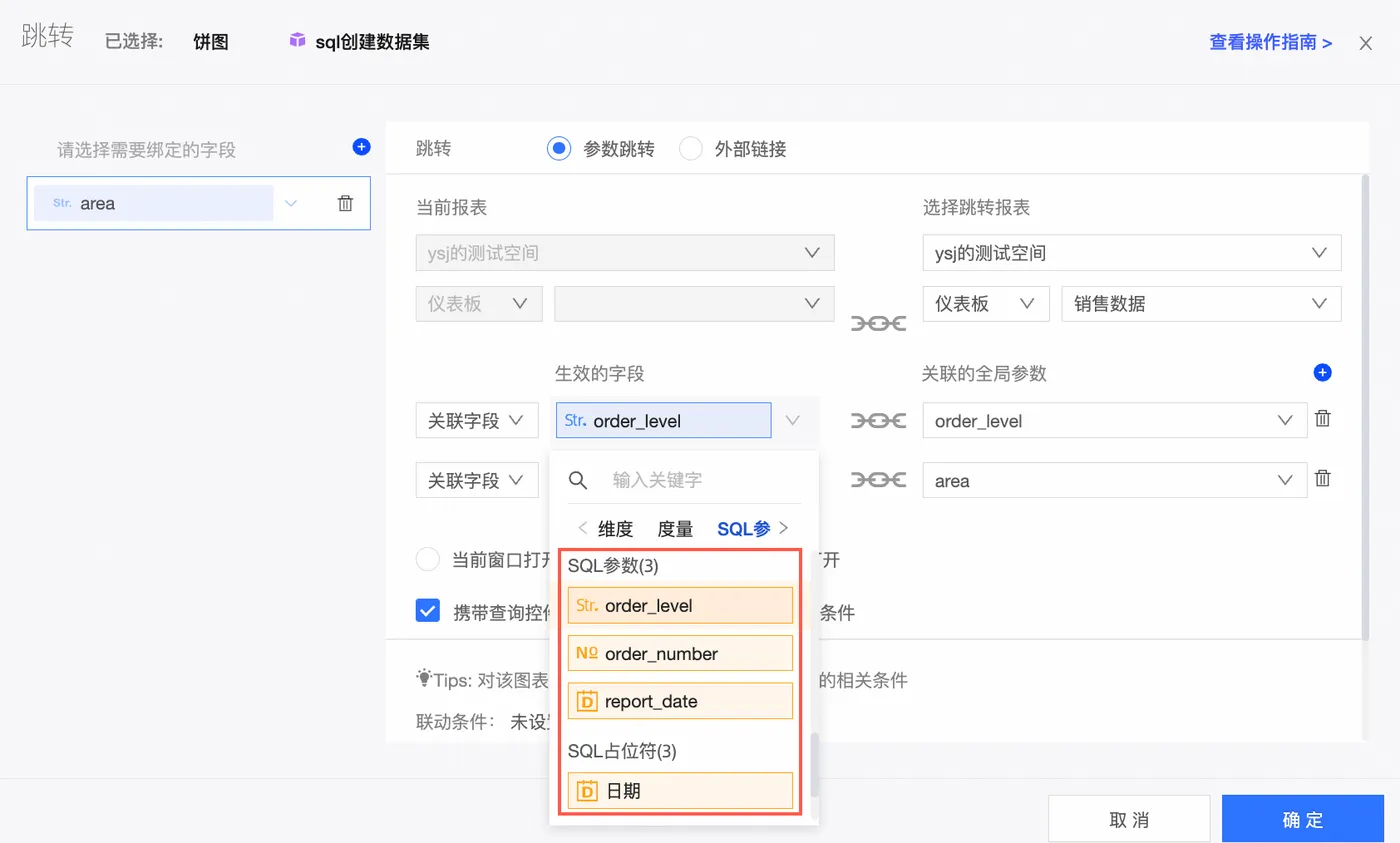Open current report 仪表板 type dropdown
1400x843 pixels.
click(x=479, y=303)
